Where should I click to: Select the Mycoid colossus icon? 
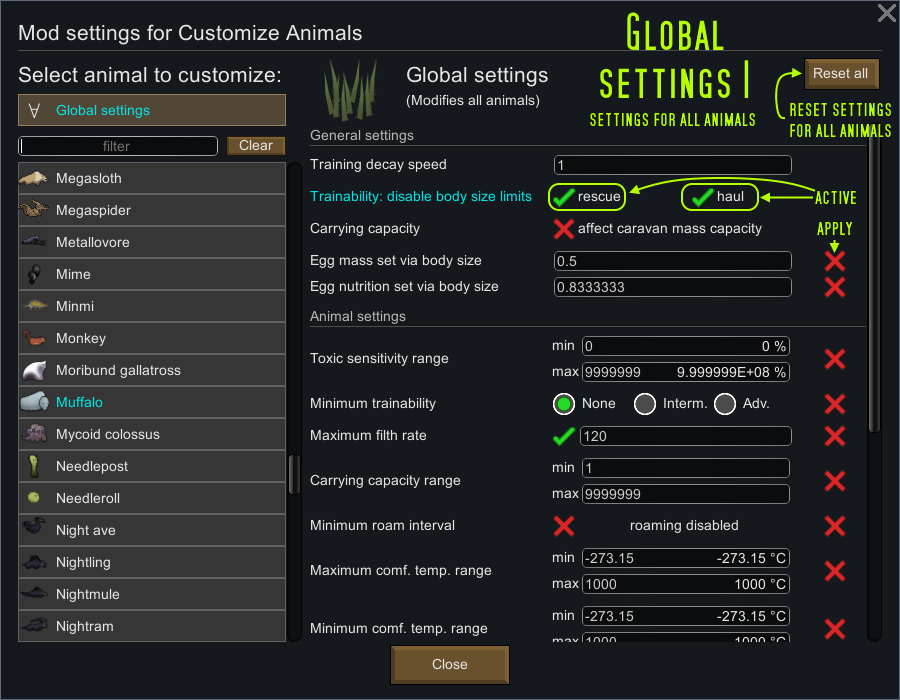click(34, 434)
